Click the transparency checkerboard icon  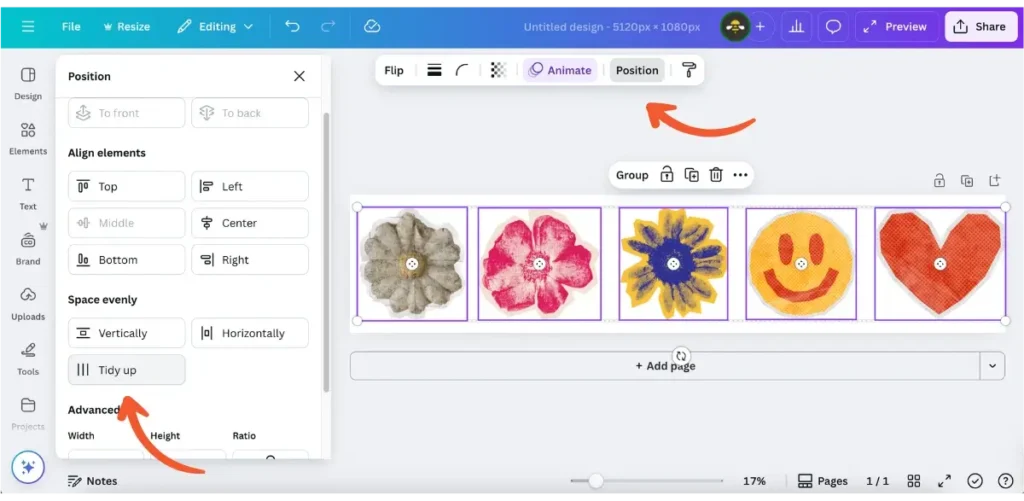coord(498,70)
